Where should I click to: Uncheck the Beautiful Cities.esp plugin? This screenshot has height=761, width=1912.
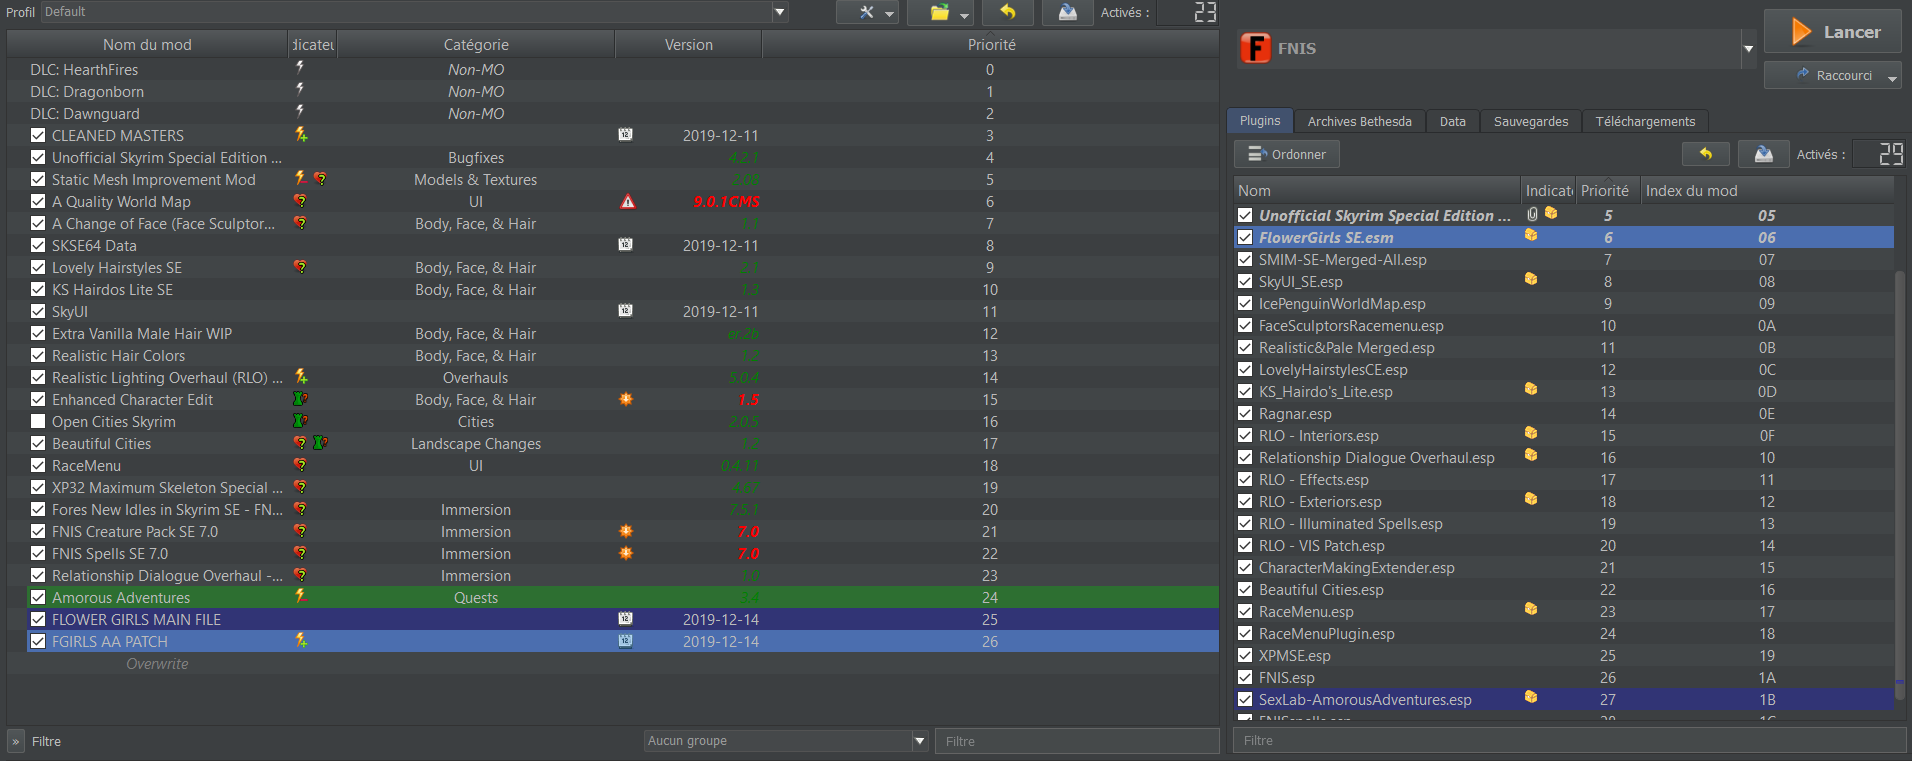click(x=1245, y=589)
